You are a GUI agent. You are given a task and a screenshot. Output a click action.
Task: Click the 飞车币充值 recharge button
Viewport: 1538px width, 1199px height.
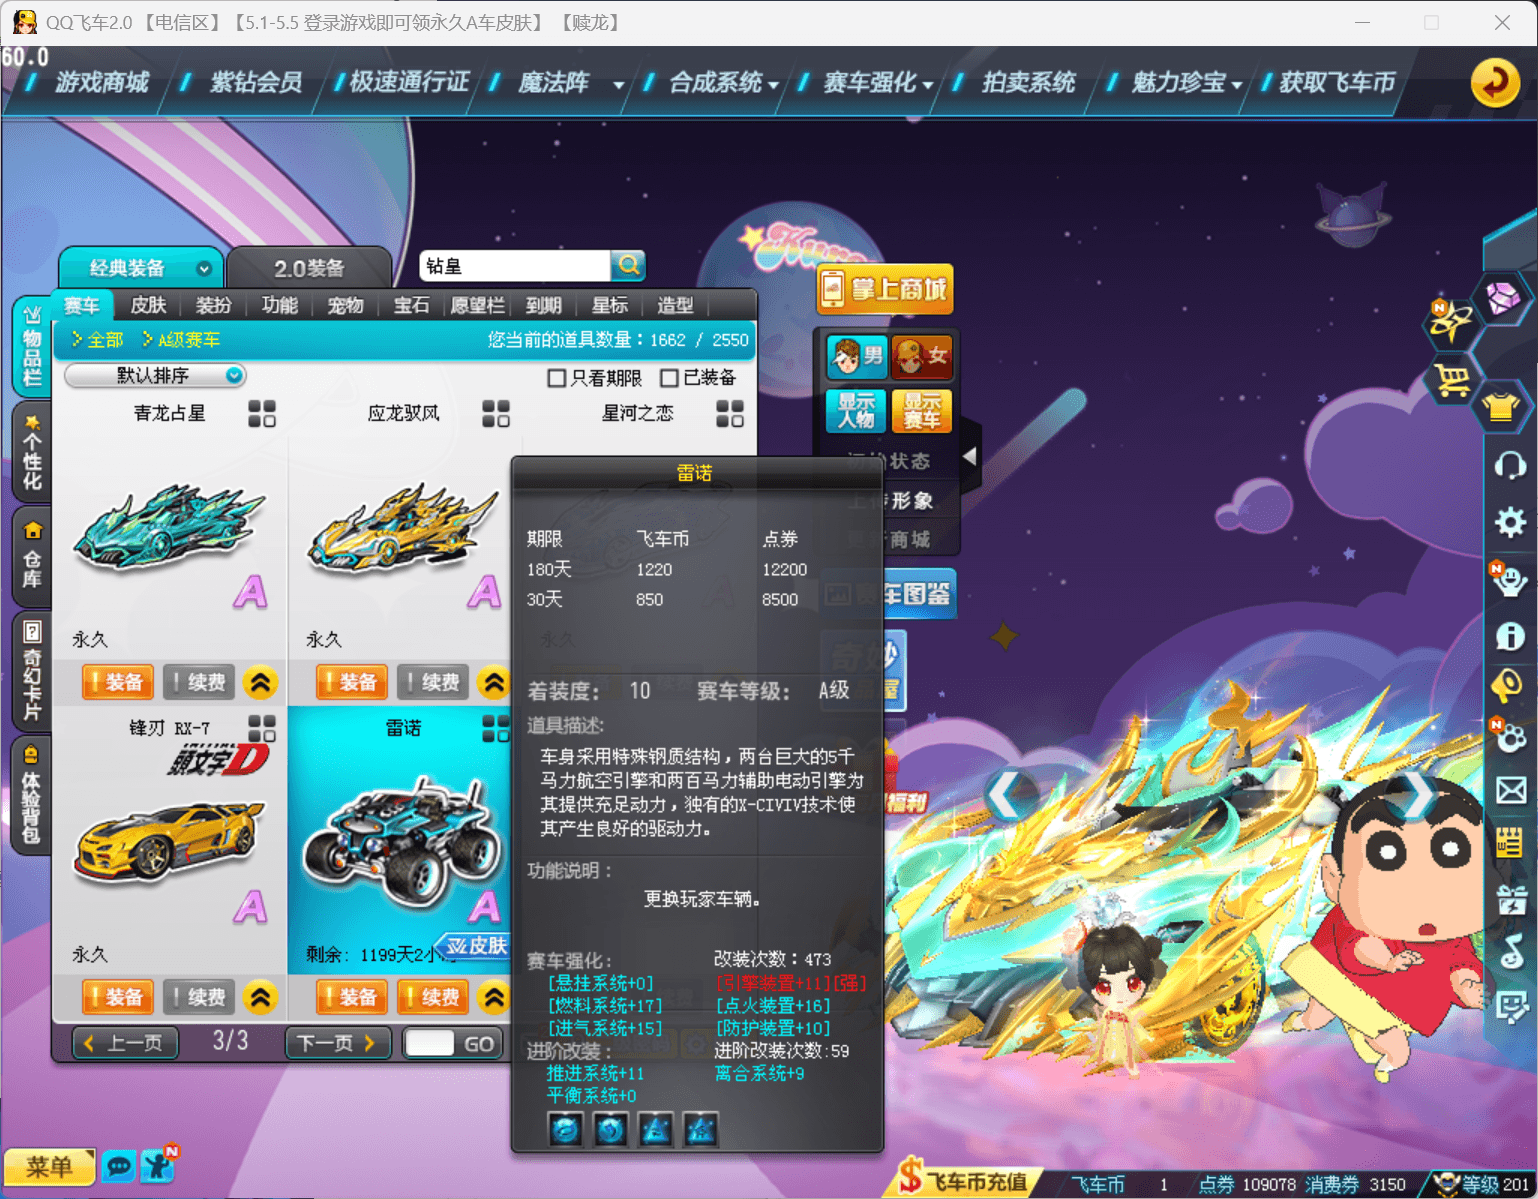(x=963, y=1181)
